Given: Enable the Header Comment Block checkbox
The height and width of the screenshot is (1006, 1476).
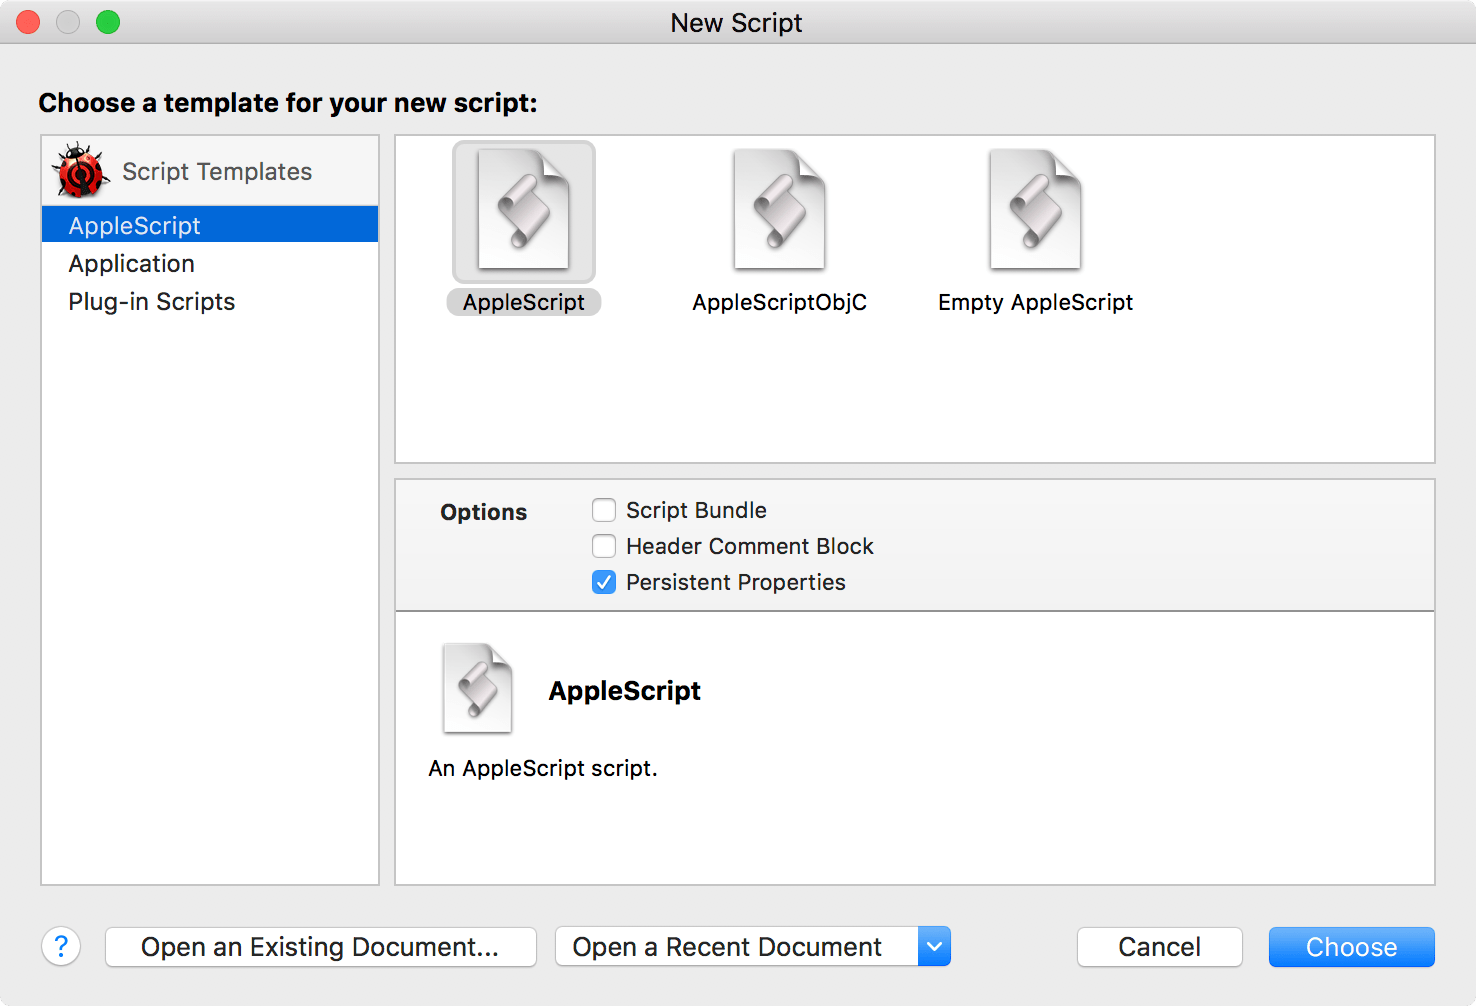Looking at the screenshot, I should pos(604,546).
